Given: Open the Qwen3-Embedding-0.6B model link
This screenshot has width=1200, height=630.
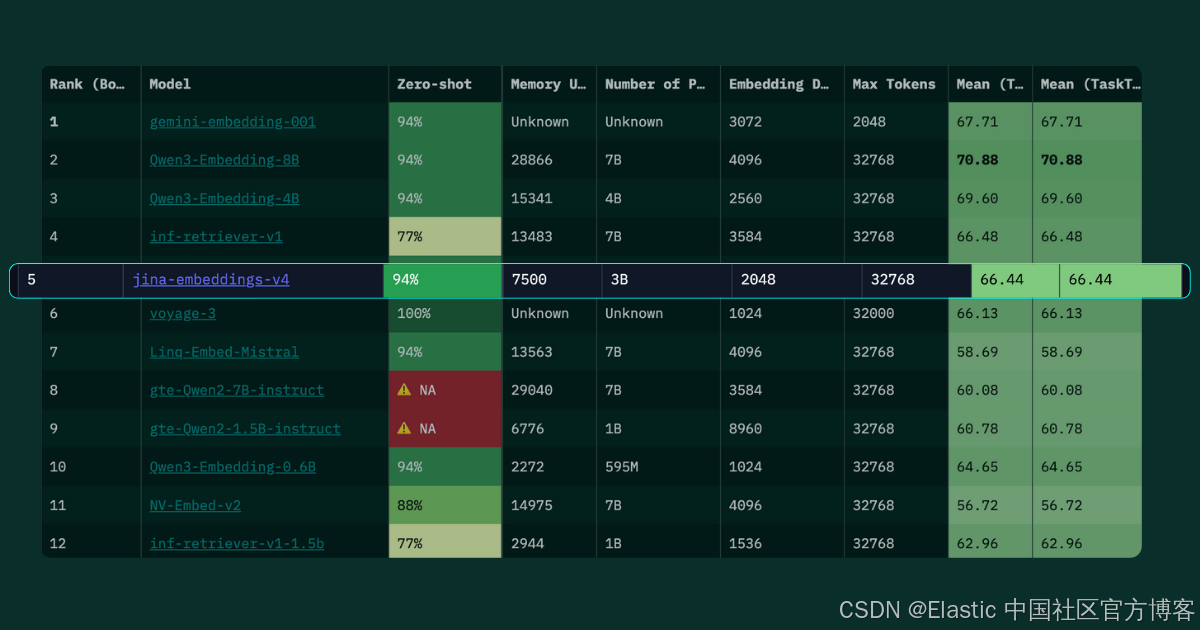Looking at the screenshot, I should tap(233, 467).
